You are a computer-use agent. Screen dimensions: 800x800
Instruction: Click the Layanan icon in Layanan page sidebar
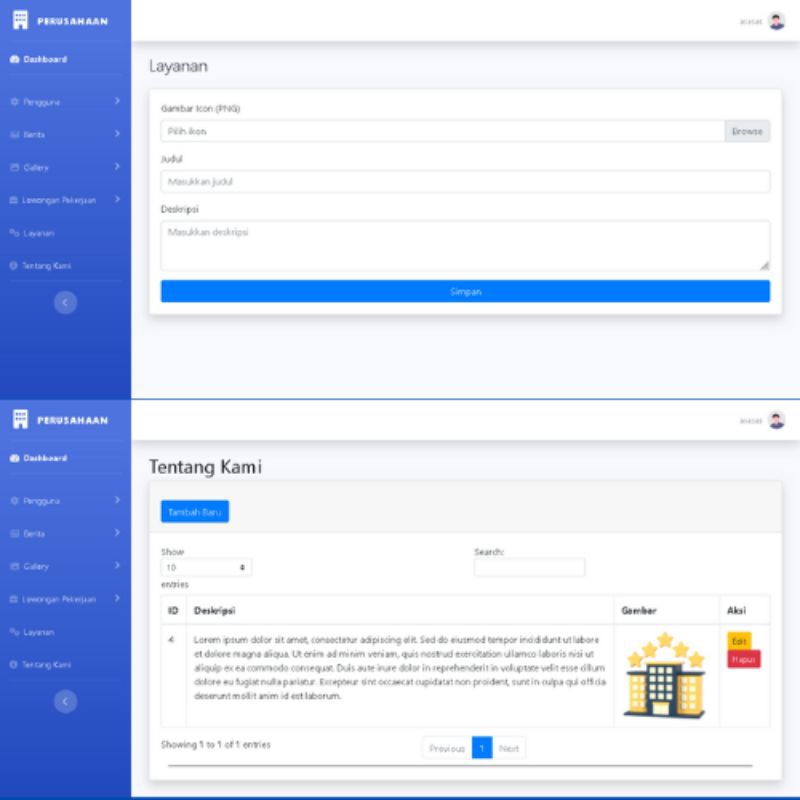[x=14, y=233]
